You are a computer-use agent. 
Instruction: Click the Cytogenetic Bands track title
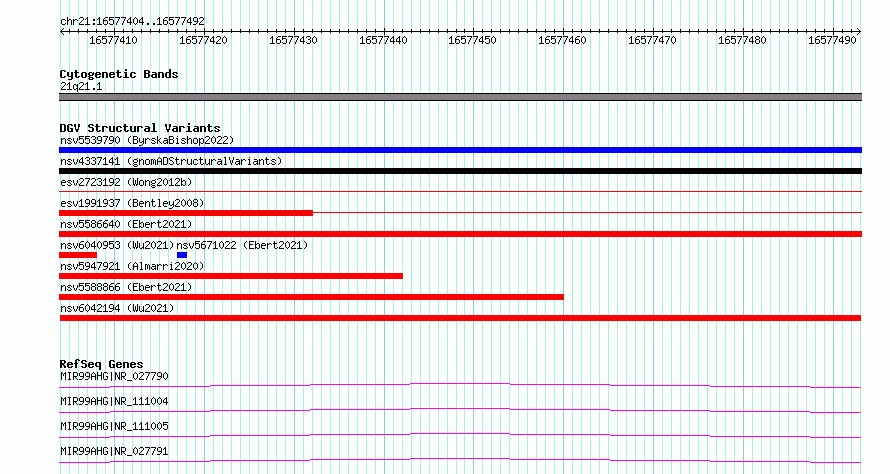(x=119, y=74)
